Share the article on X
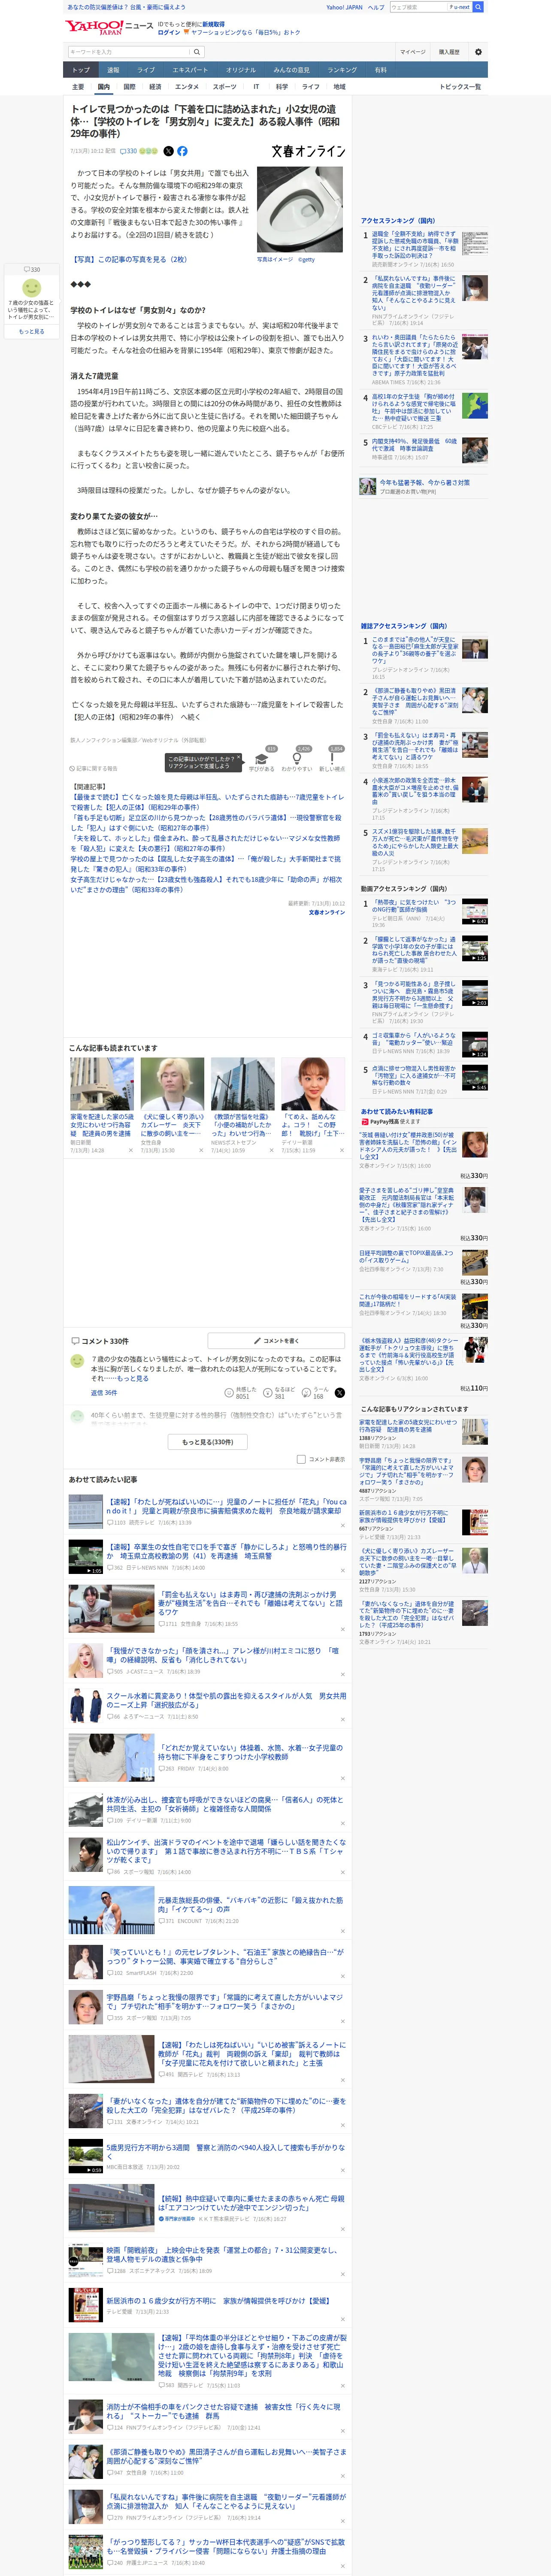Viewport: 551px width, 2576px height. point(168,151)
